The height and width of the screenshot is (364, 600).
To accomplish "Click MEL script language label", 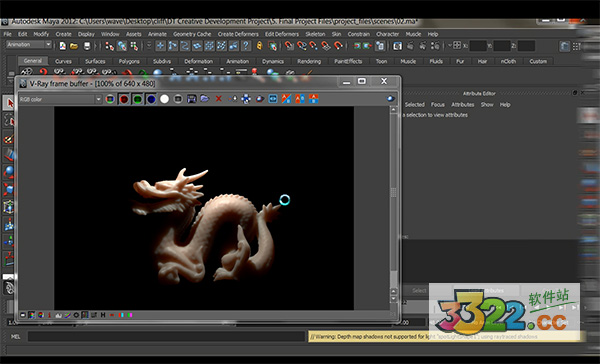I will [x=15, y=337].
